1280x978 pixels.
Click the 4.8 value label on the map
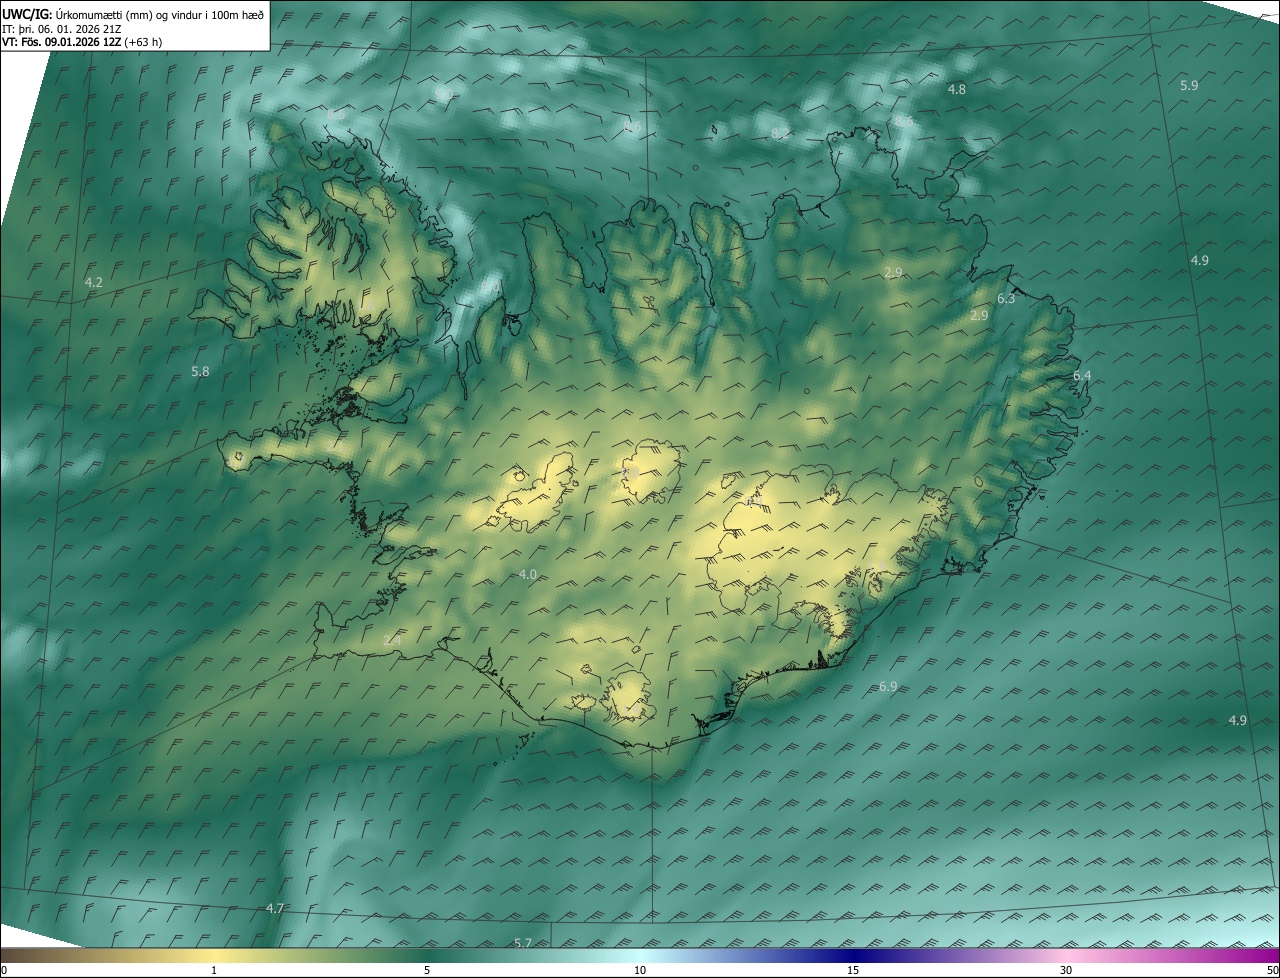click(x=957, y=89)
